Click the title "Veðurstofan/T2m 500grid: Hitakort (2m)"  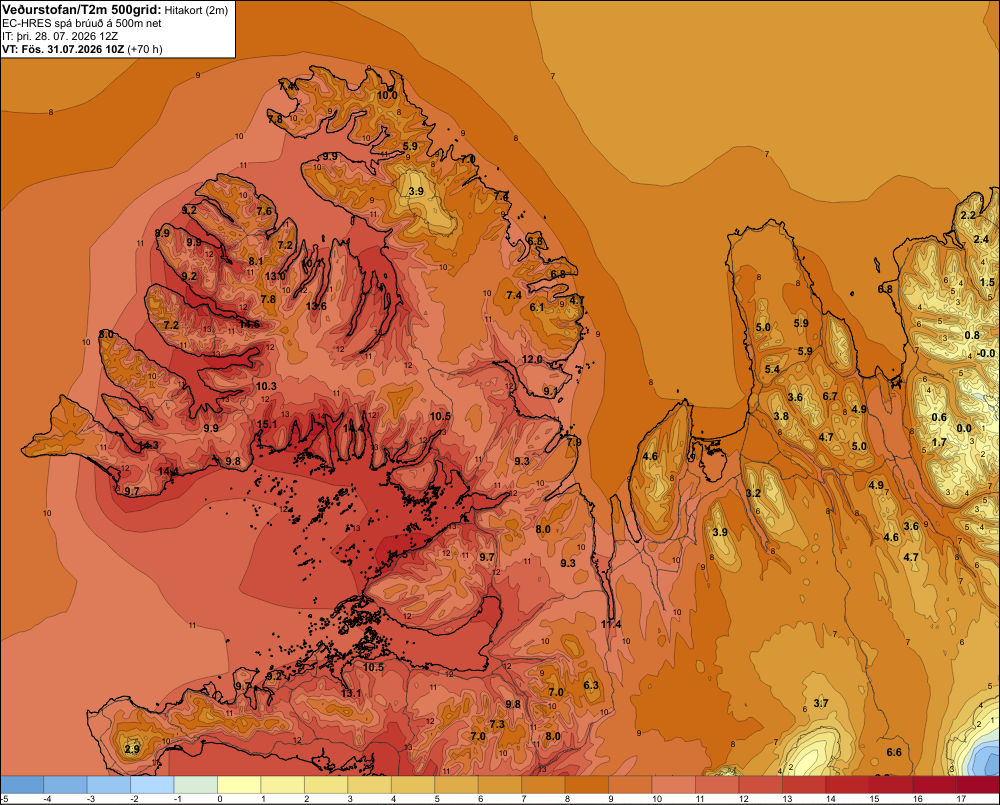click(x=115, y=10)
